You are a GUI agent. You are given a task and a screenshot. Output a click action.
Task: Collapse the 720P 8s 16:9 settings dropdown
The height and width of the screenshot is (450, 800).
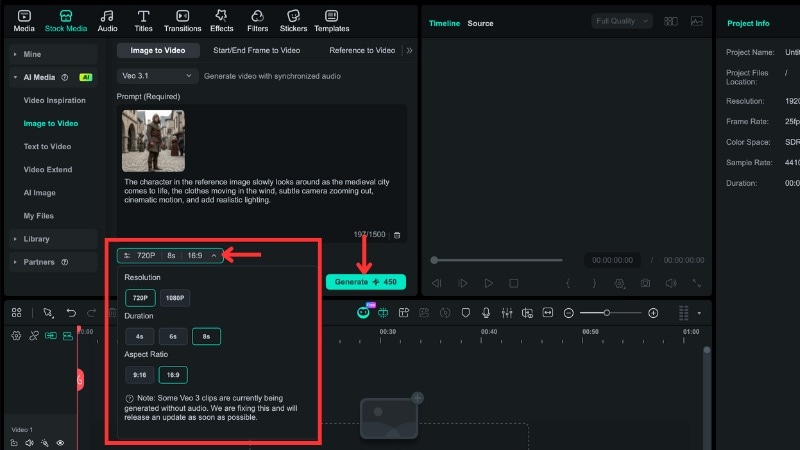(x=170, y=255)
